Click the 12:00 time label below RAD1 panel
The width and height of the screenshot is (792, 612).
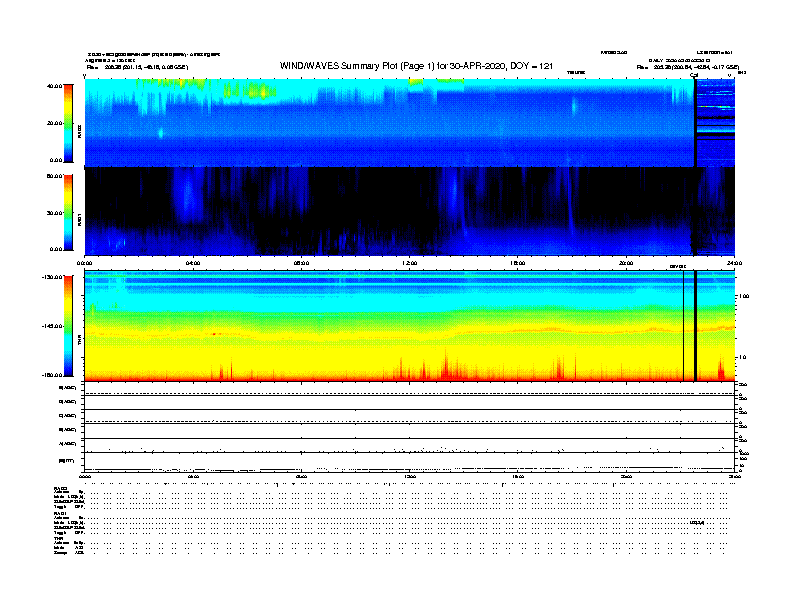(x=410, y=263)
